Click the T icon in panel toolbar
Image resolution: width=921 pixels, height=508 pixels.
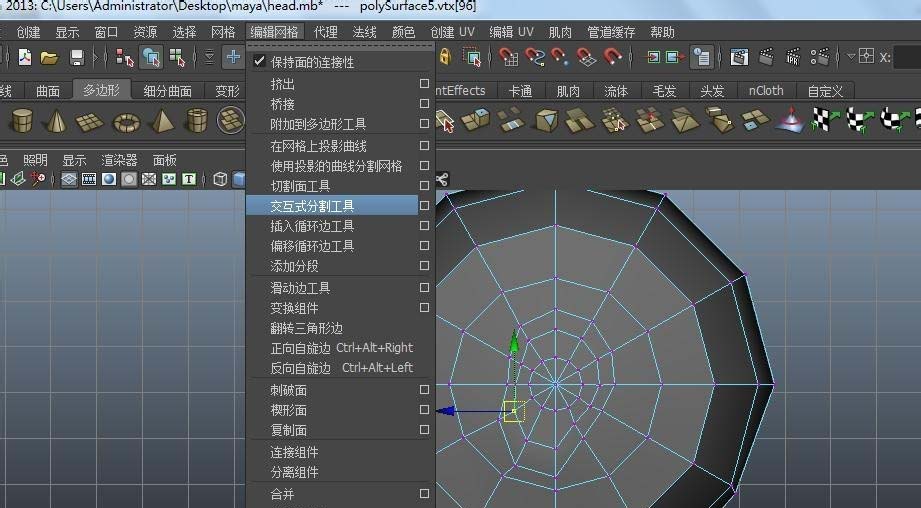[x=189, y=179]
